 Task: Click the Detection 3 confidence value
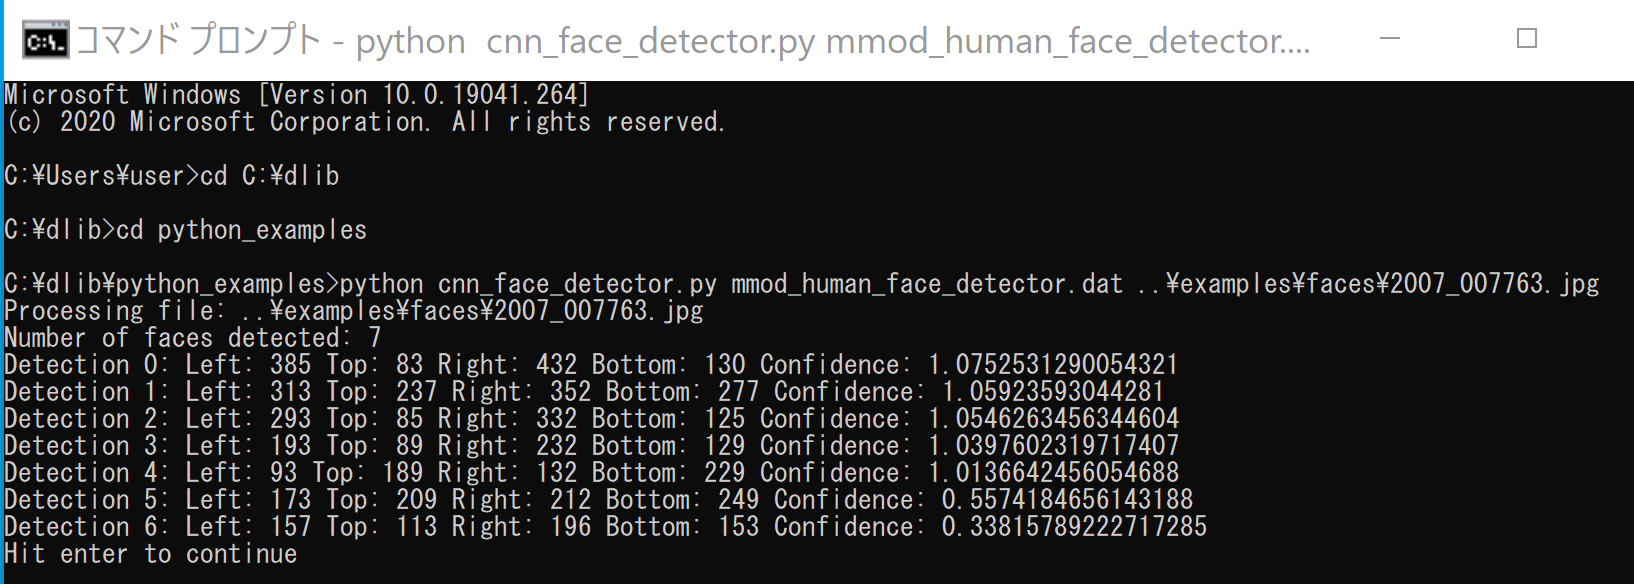1053,446
